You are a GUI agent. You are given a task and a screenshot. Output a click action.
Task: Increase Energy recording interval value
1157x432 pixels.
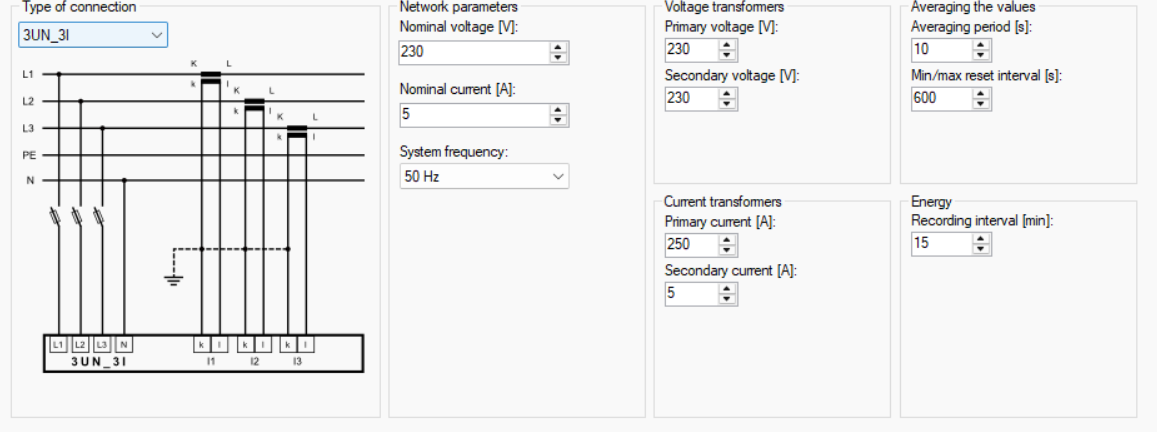click(x=982, y=239)
